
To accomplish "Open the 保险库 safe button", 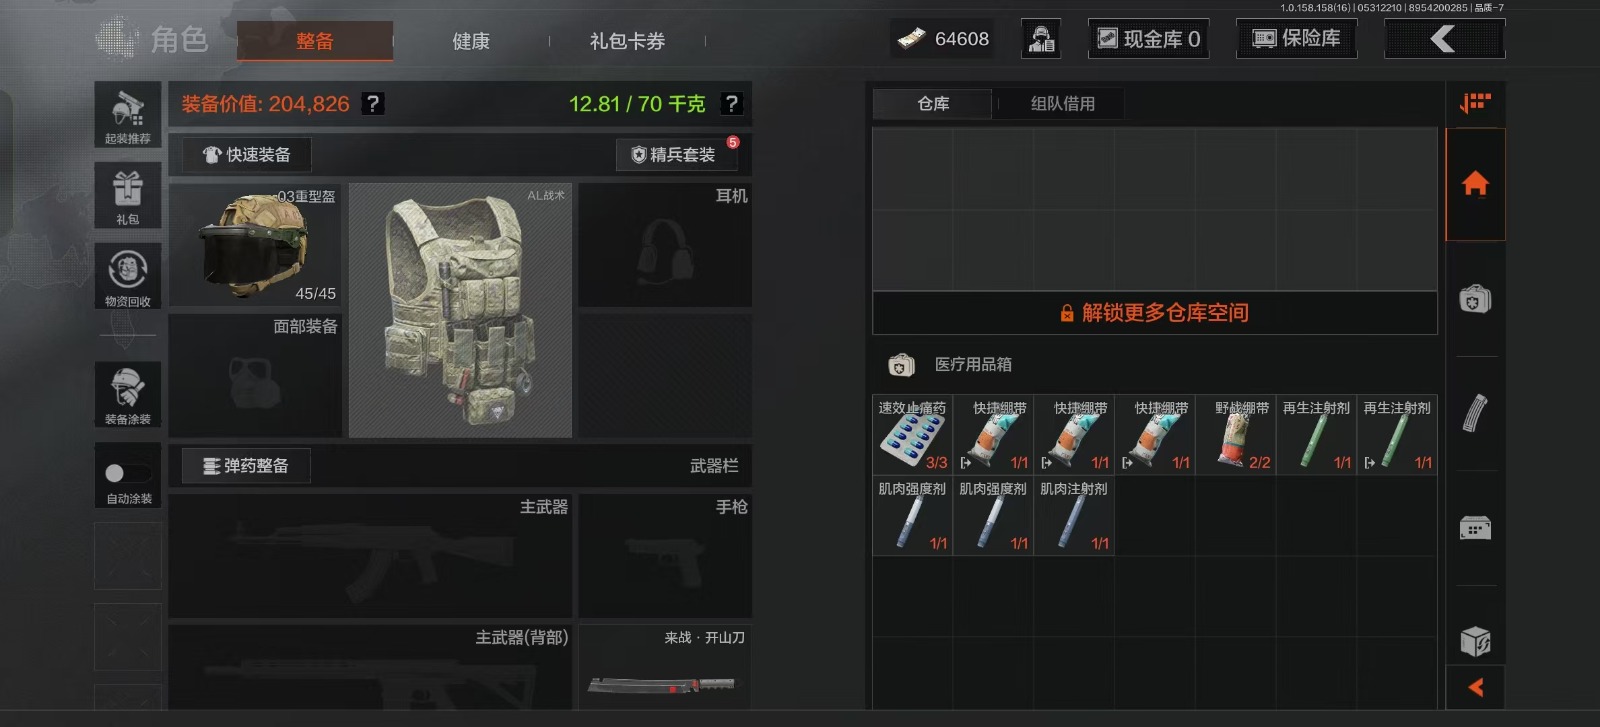I will click(x=1296, y=38).
